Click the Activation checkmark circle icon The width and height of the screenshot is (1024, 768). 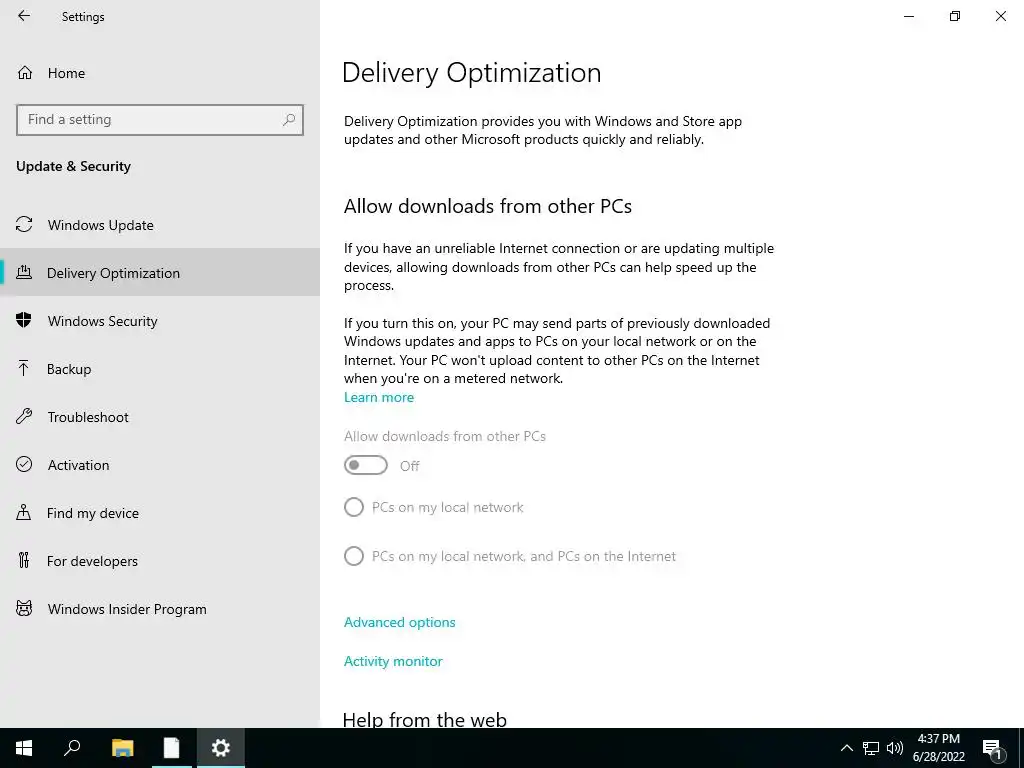pos(24,464)
